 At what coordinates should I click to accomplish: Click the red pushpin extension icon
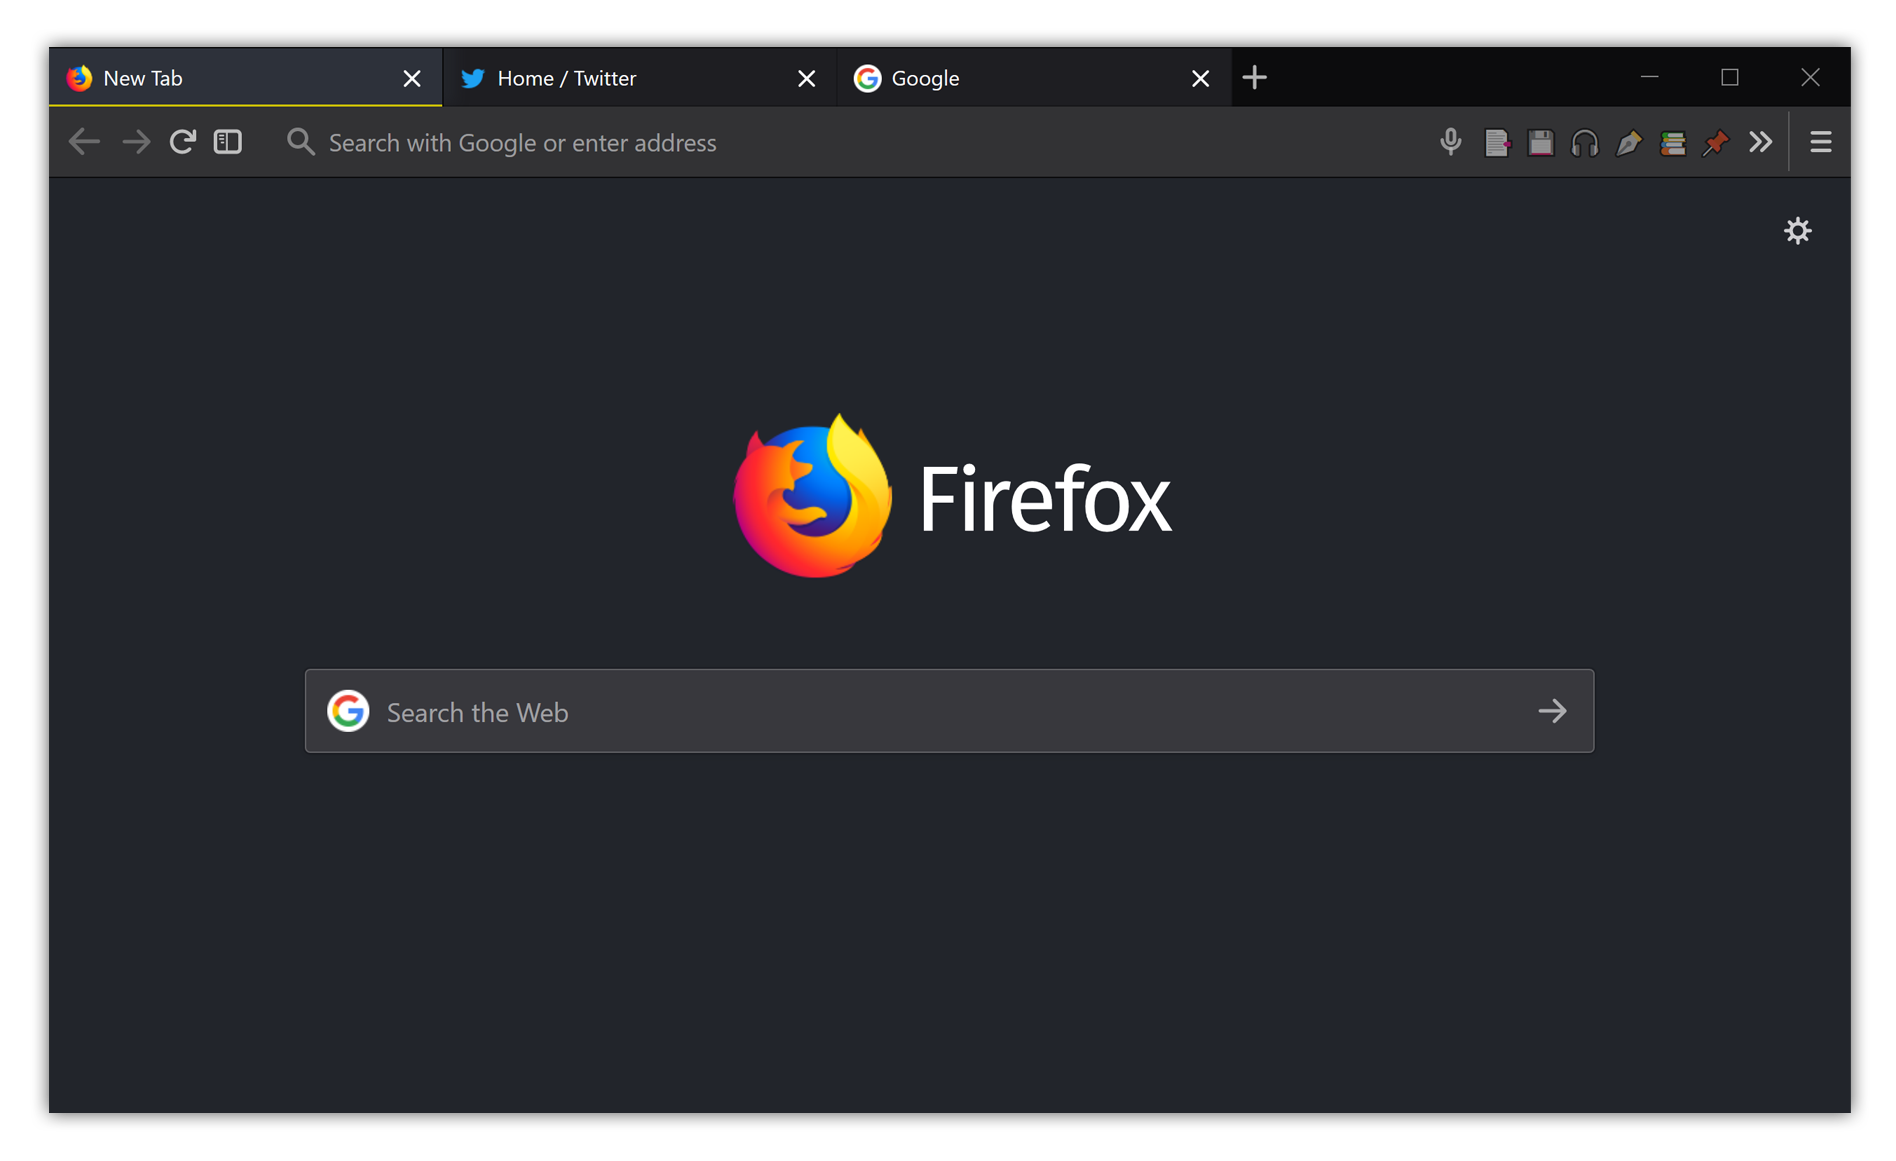1716,143
